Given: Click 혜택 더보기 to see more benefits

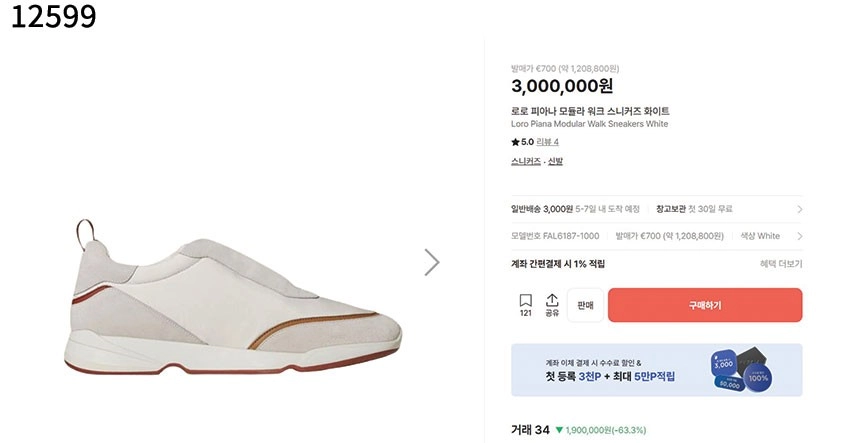Looking at the screenshot, I should (x=780, y=264).
